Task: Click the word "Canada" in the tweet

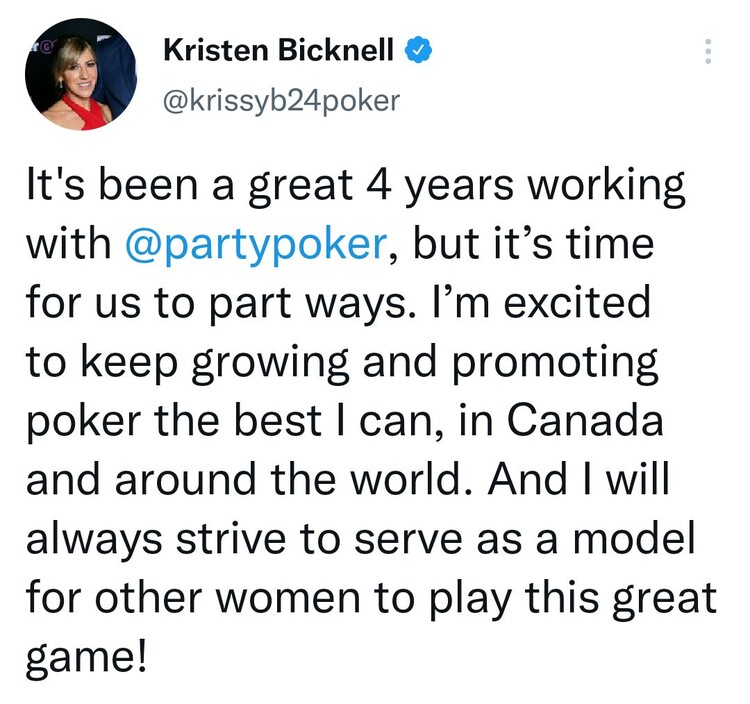Action: pos(585,420)
